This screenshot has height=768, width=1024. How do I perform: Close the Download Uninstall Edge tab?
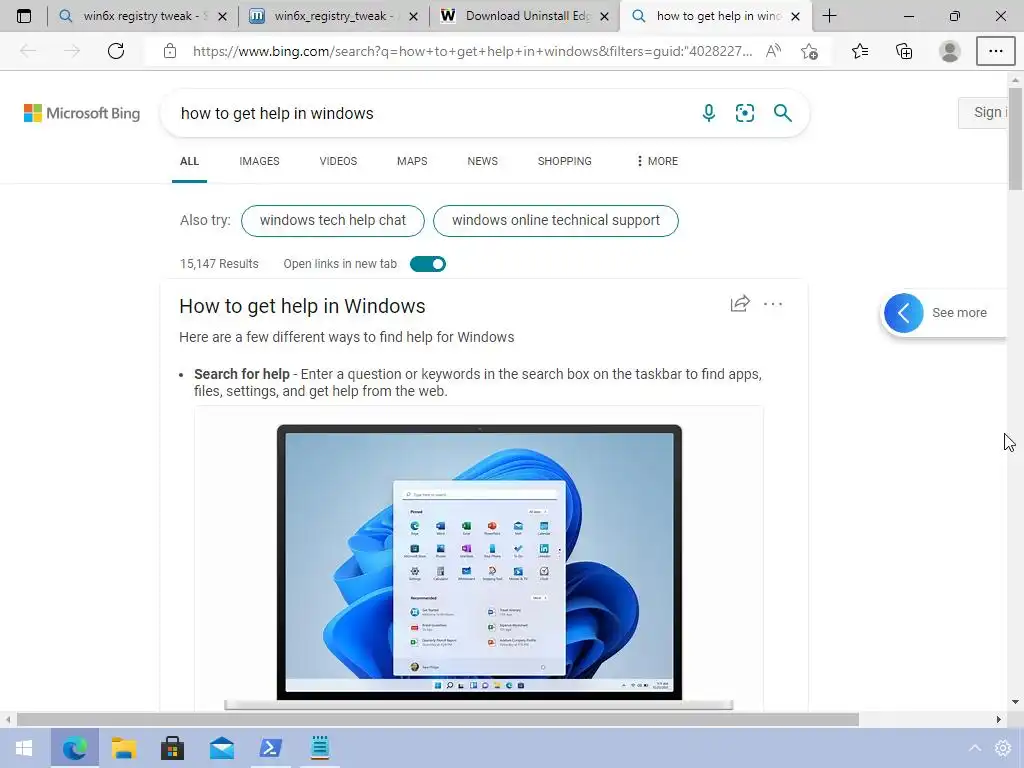tap(605, 16)
